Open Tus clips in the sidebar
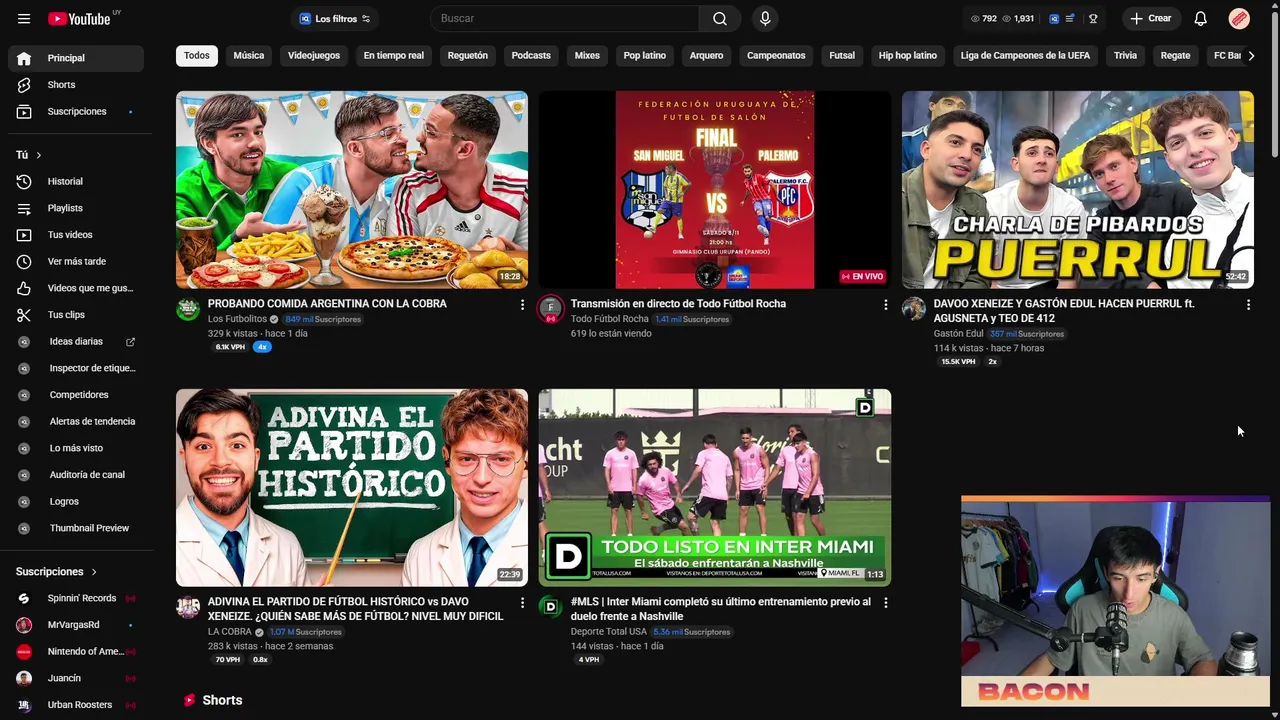The height and width of the screenshot is (720, 1280). coord(76,315)
